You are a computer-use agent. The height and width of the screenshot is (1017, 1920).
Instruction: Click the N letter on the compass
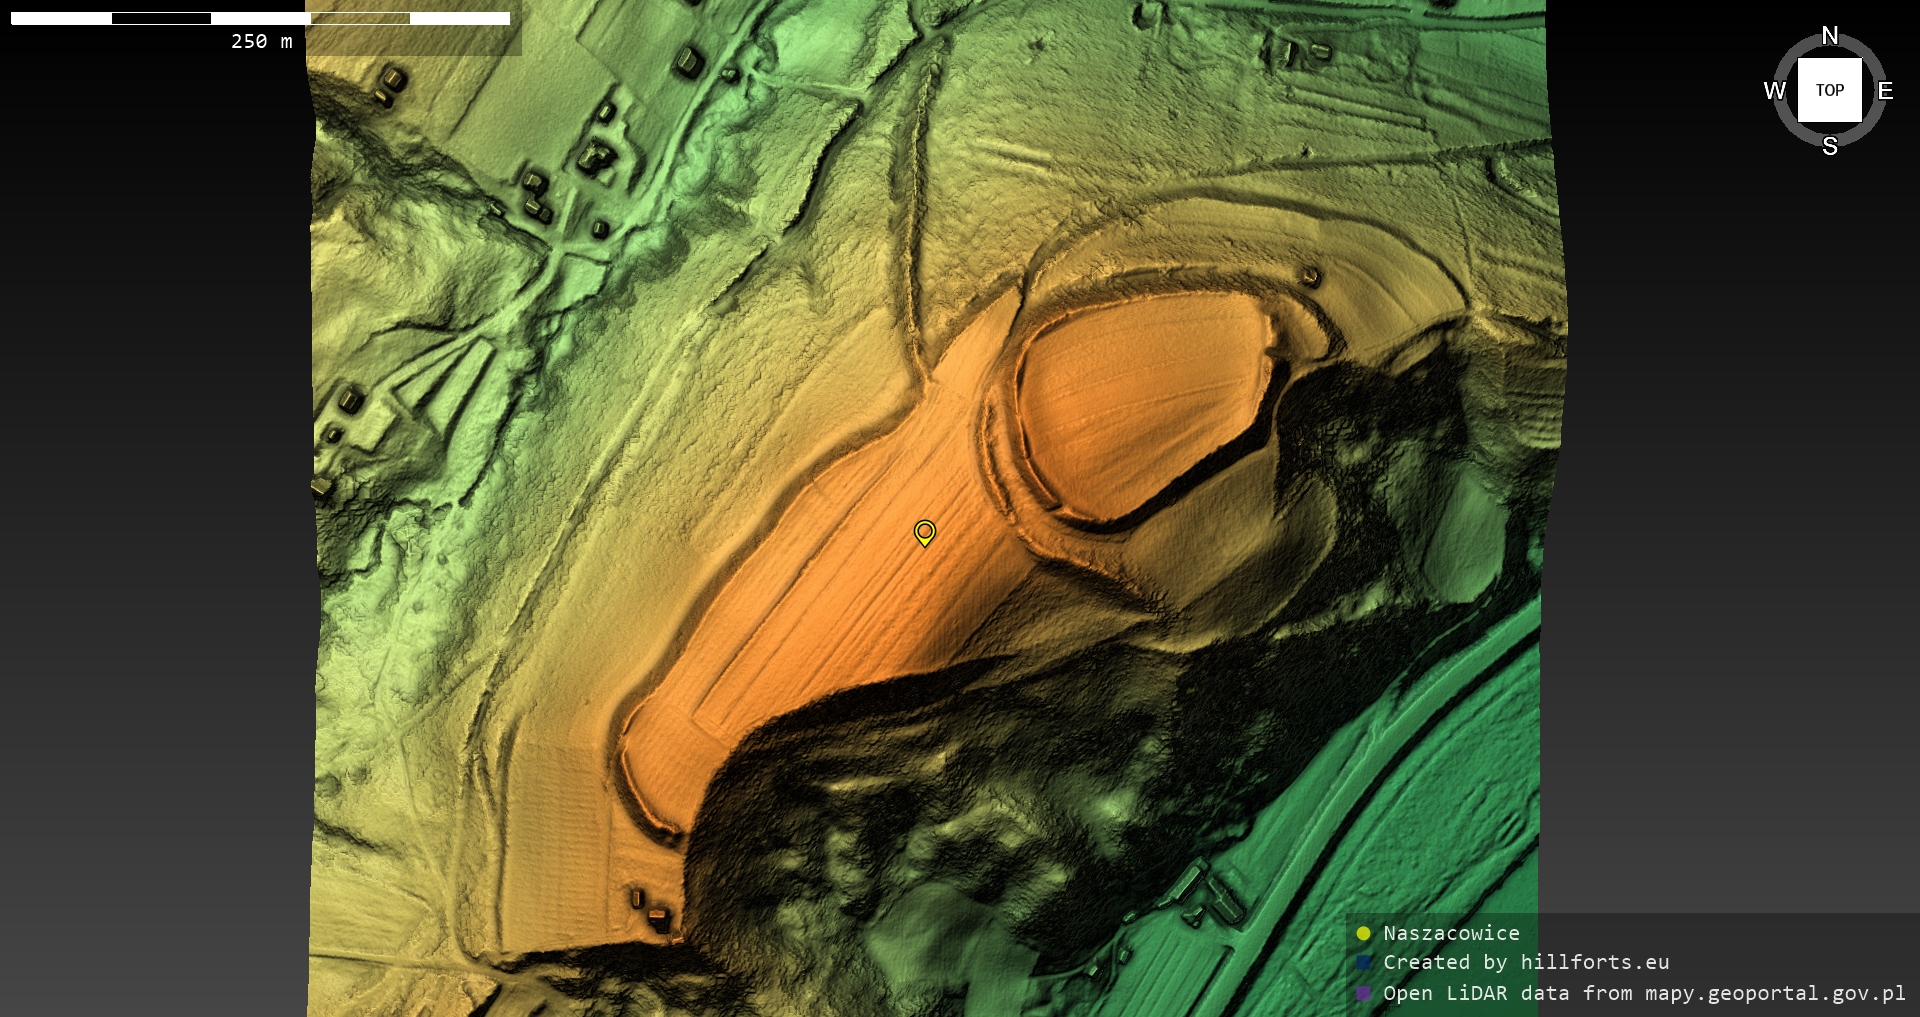click(1829, 36)
